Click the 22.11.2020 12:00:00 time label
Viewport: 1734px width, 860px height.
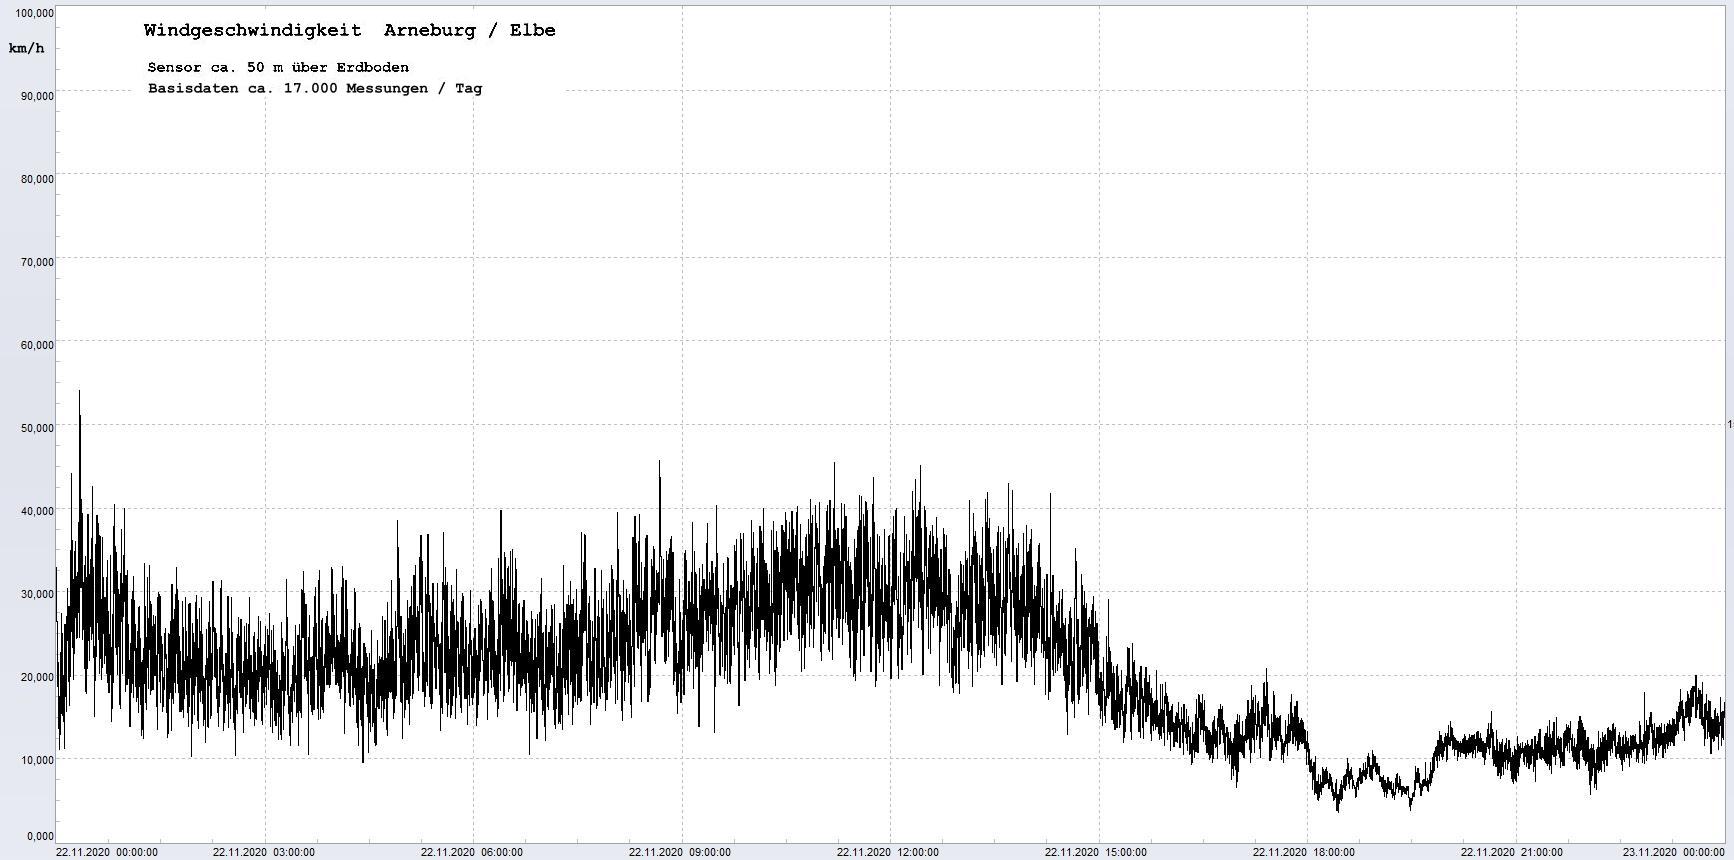tap(888, 852)
